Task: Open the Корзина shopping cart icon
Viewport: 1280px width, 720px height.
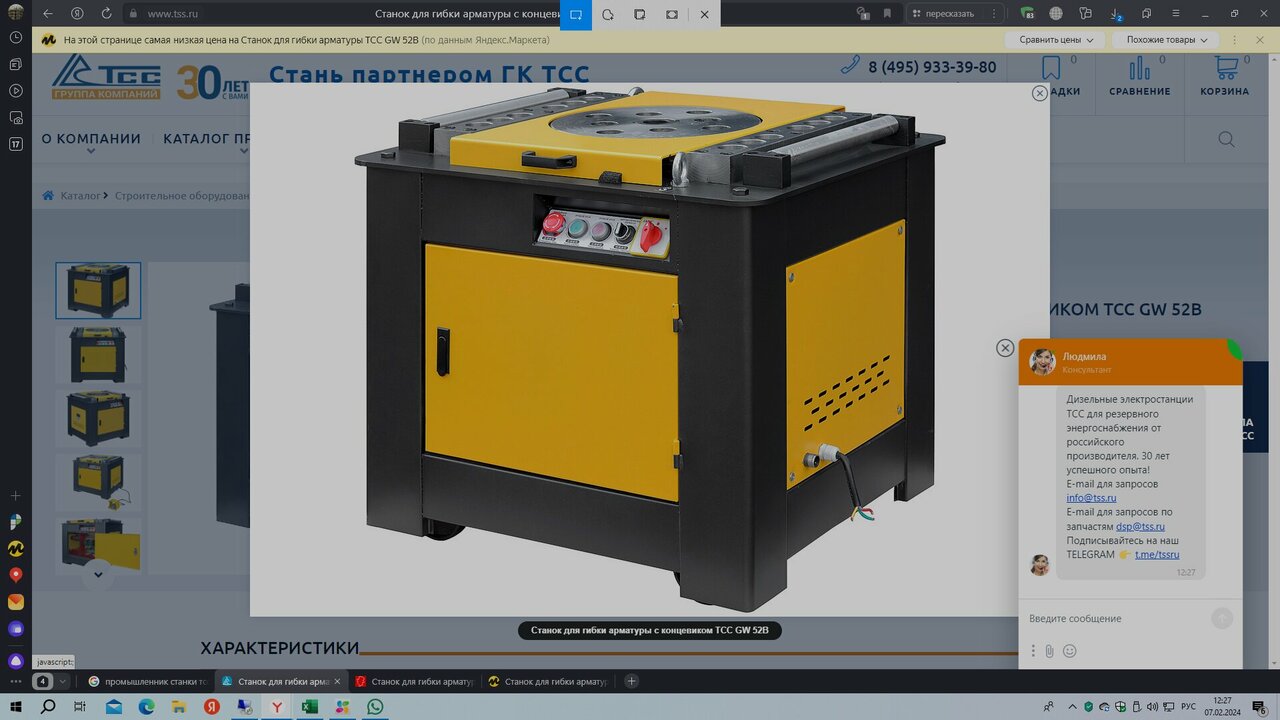Action: coord(1225,76)
